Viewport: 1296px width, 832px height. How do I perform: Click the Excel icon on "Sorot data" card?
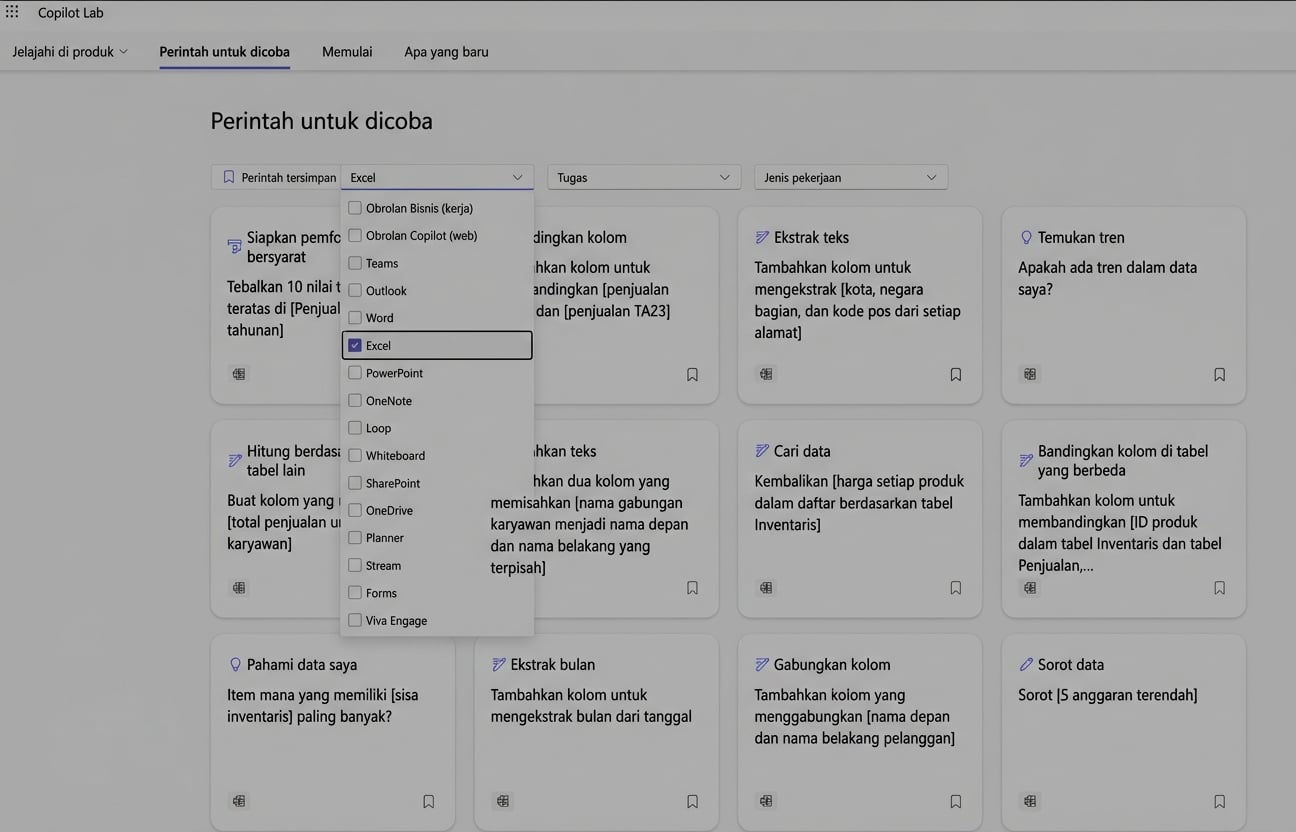click(x=1029, y=801)
